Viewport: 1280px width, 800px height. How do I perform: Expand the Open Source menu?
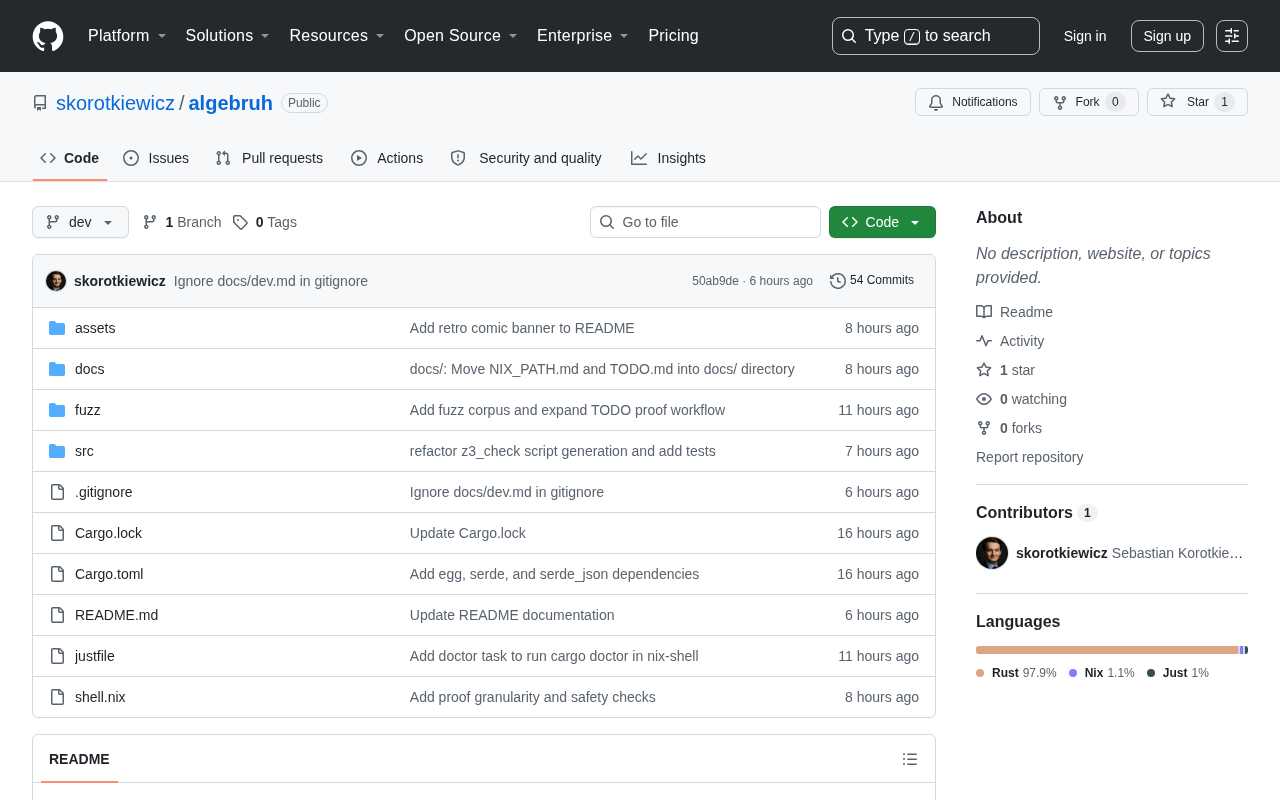point(461,36)
